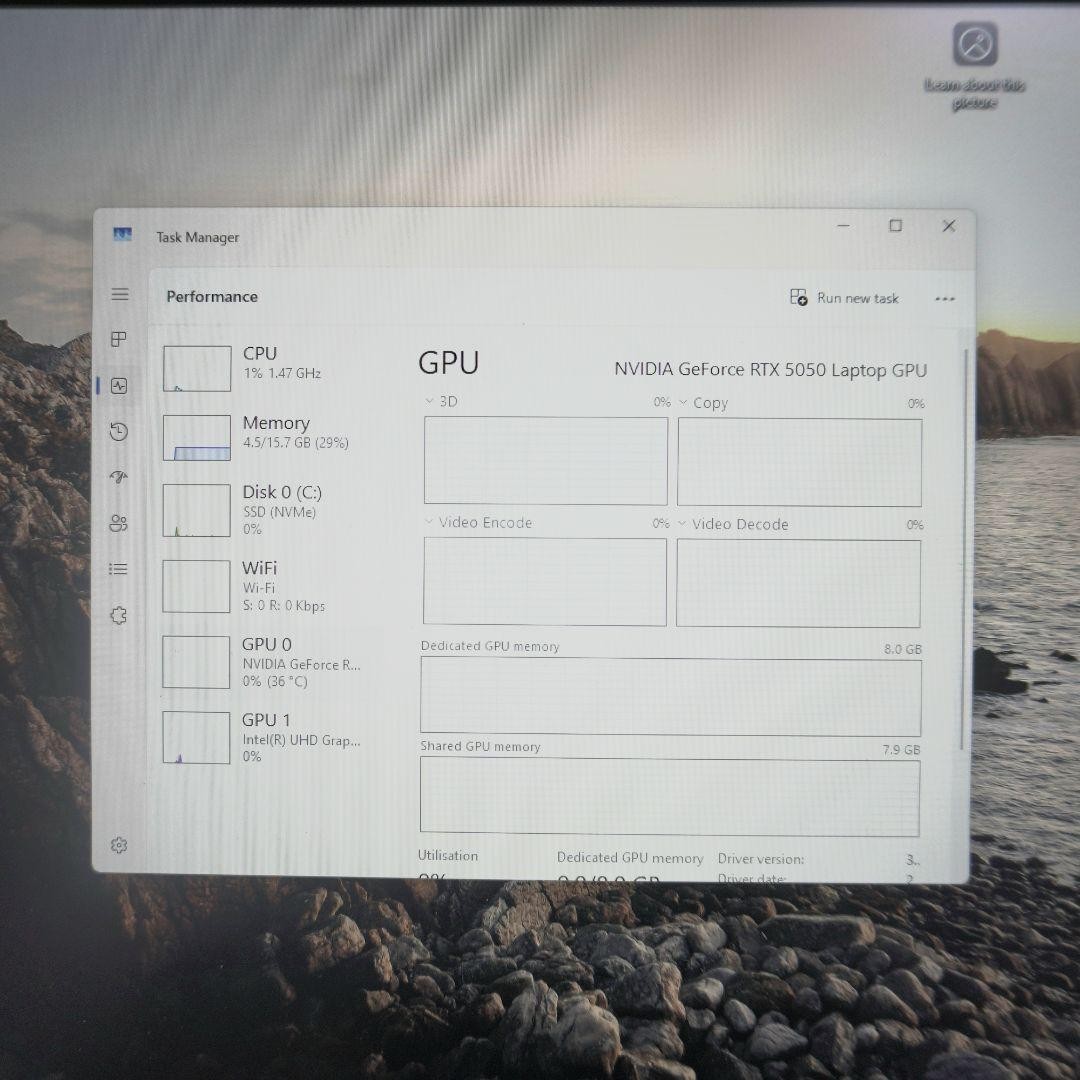Click '4.5/15.7 GB (29%)' memory usage text
Viewport: 1080px width, 1080px height.
tap(295, 442)
